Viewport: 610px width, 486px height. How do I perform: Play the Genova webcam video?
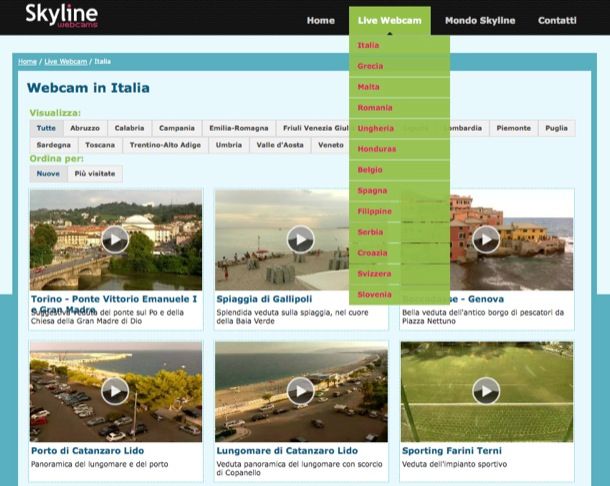click(x=486, y=240)
